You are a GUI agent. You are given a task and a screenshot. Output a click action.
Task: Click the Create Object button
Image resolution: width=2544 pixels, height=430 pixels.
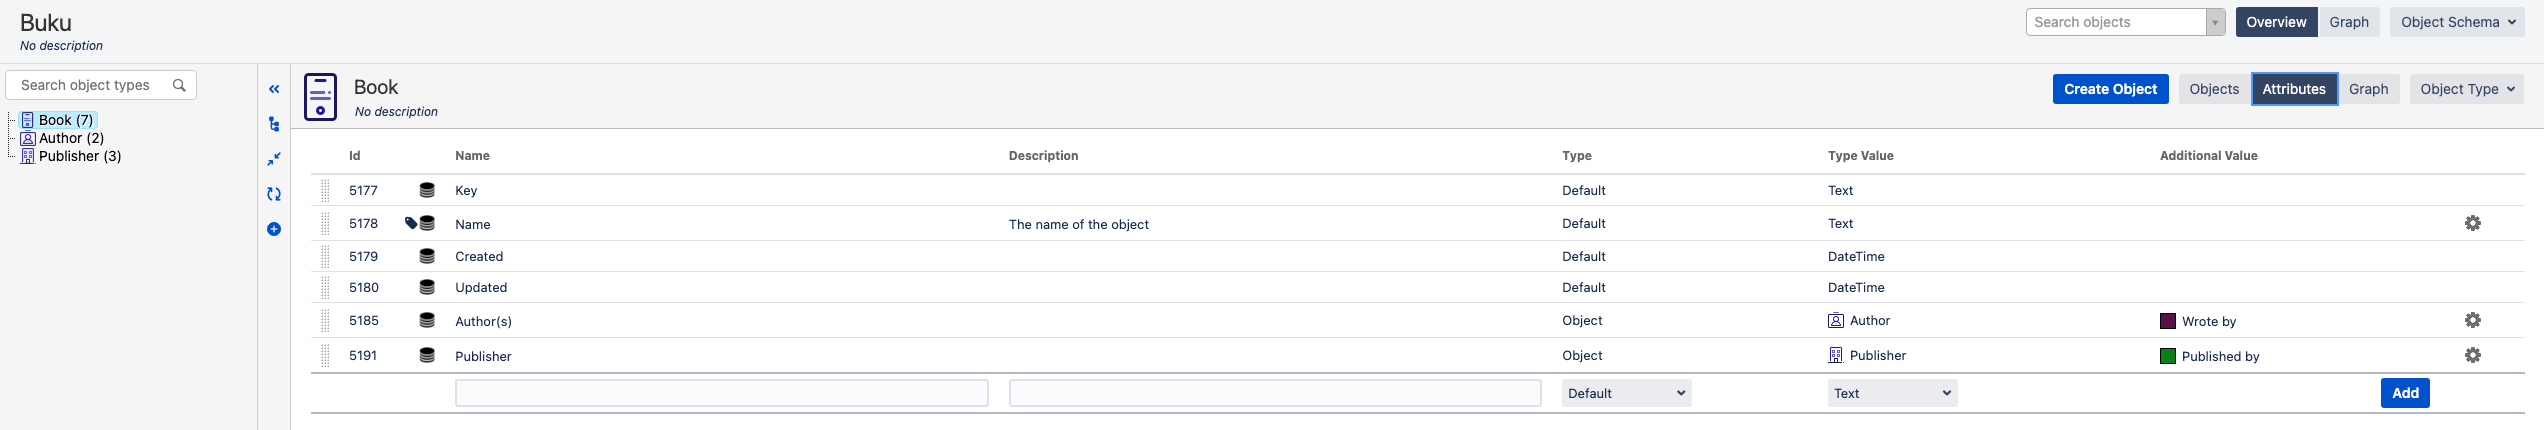coord(2110,89)
